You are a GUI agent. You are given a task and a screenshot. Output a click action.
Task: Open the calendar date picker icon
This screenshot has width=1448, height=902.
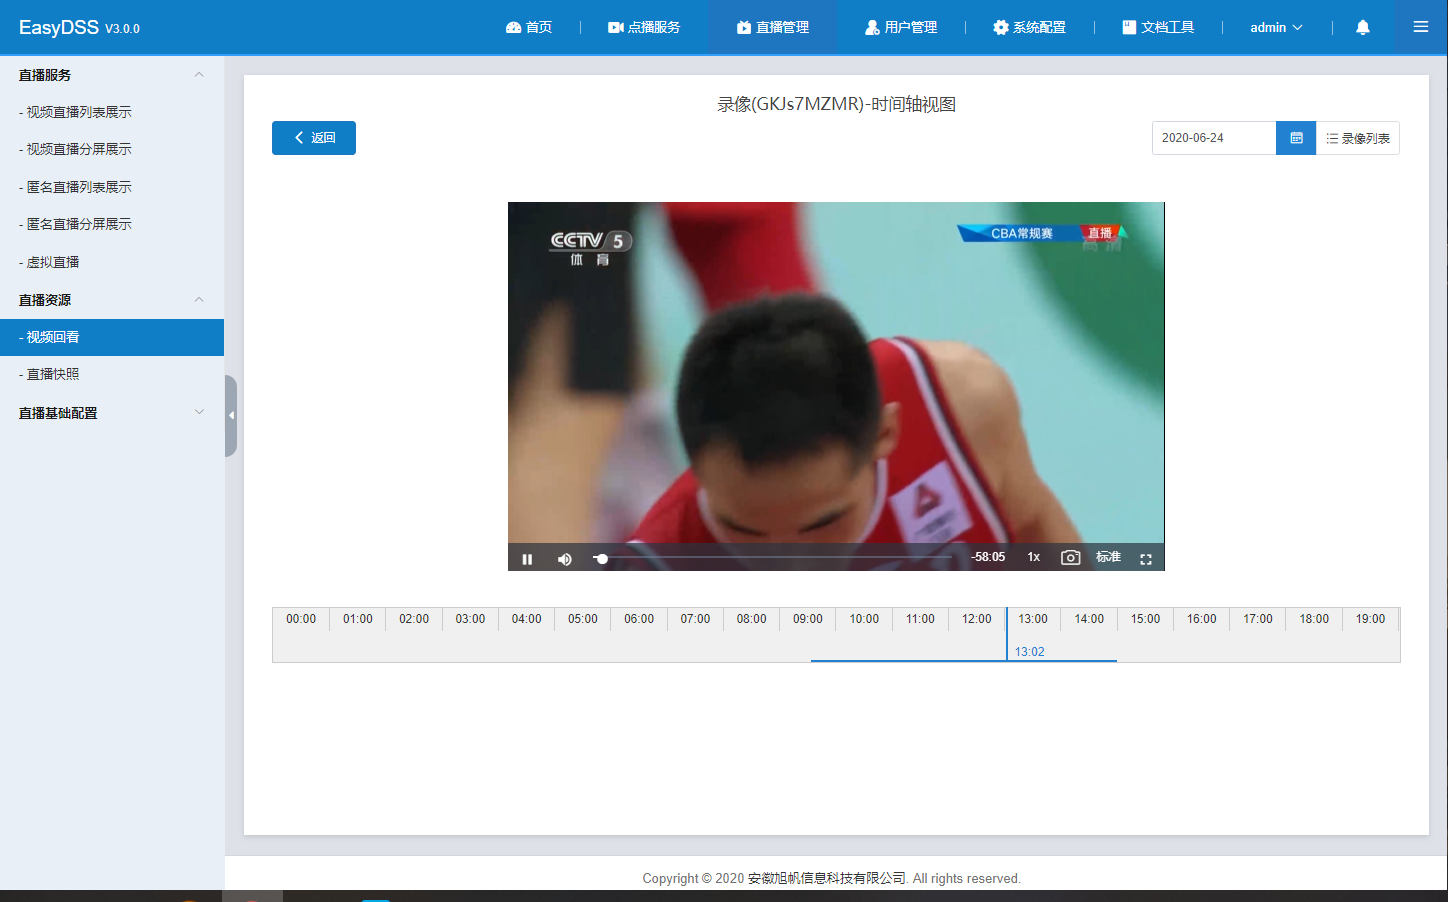tap(1296, 138)
